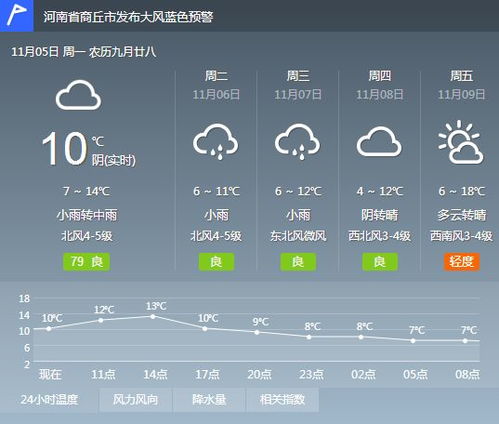Select the 周五 day header

(461, 76)
